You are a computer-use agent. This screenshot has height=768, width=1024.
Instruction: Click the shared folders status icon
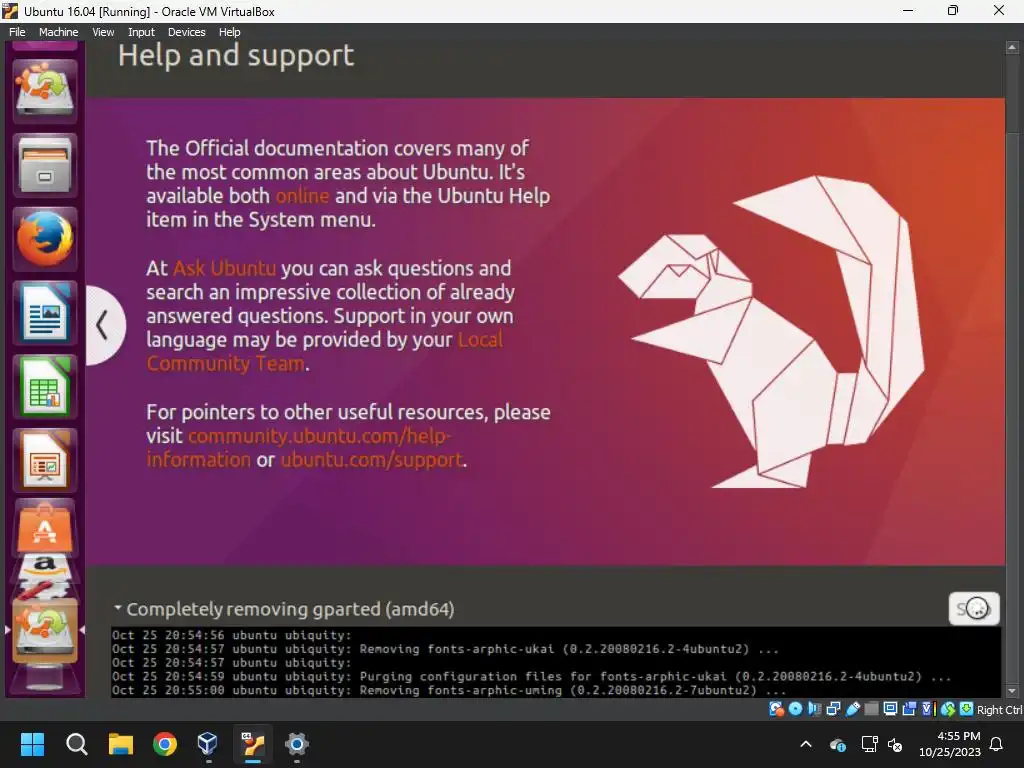(871, 709)
